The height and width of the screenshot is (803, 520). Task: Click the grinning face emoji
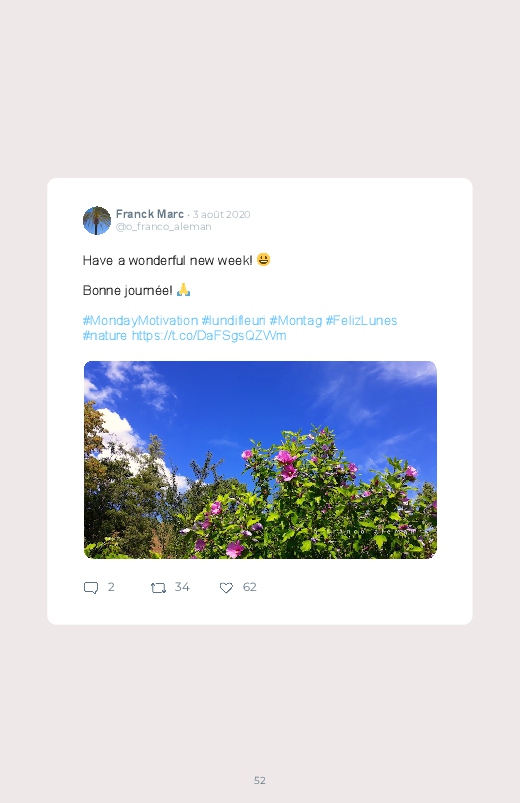click(263, 260)
